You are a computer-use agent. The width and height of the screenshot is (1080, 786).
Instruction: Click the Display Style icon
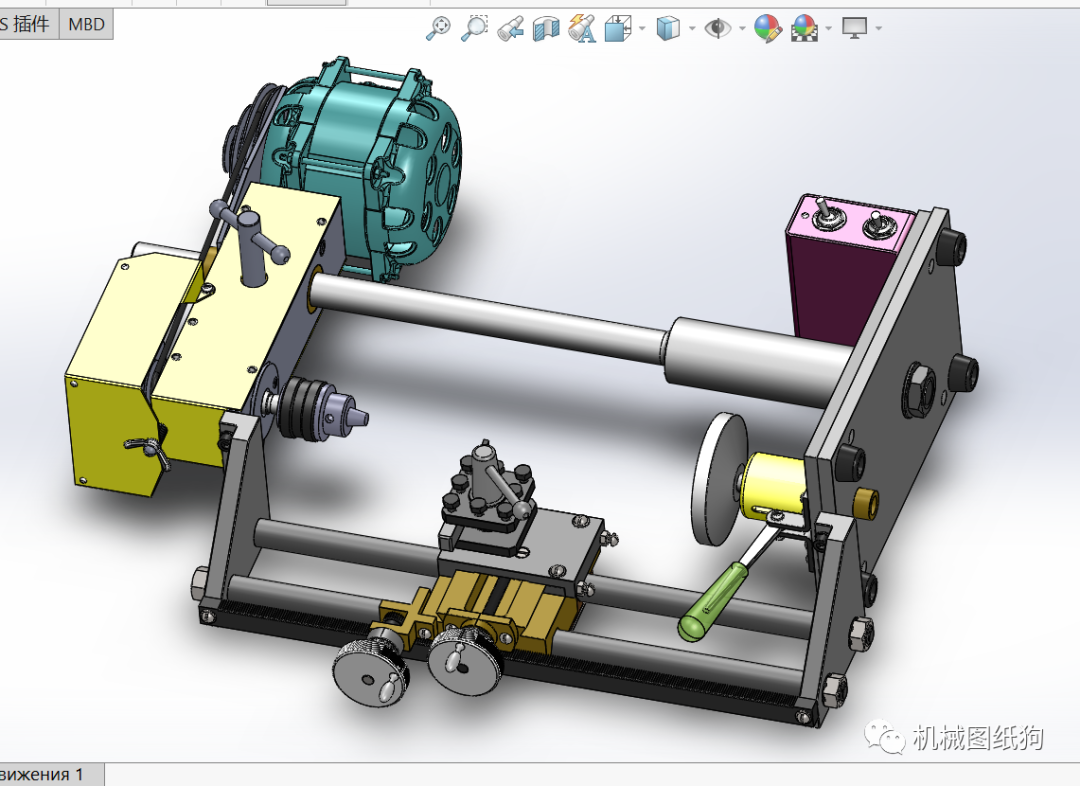(667, 29)
